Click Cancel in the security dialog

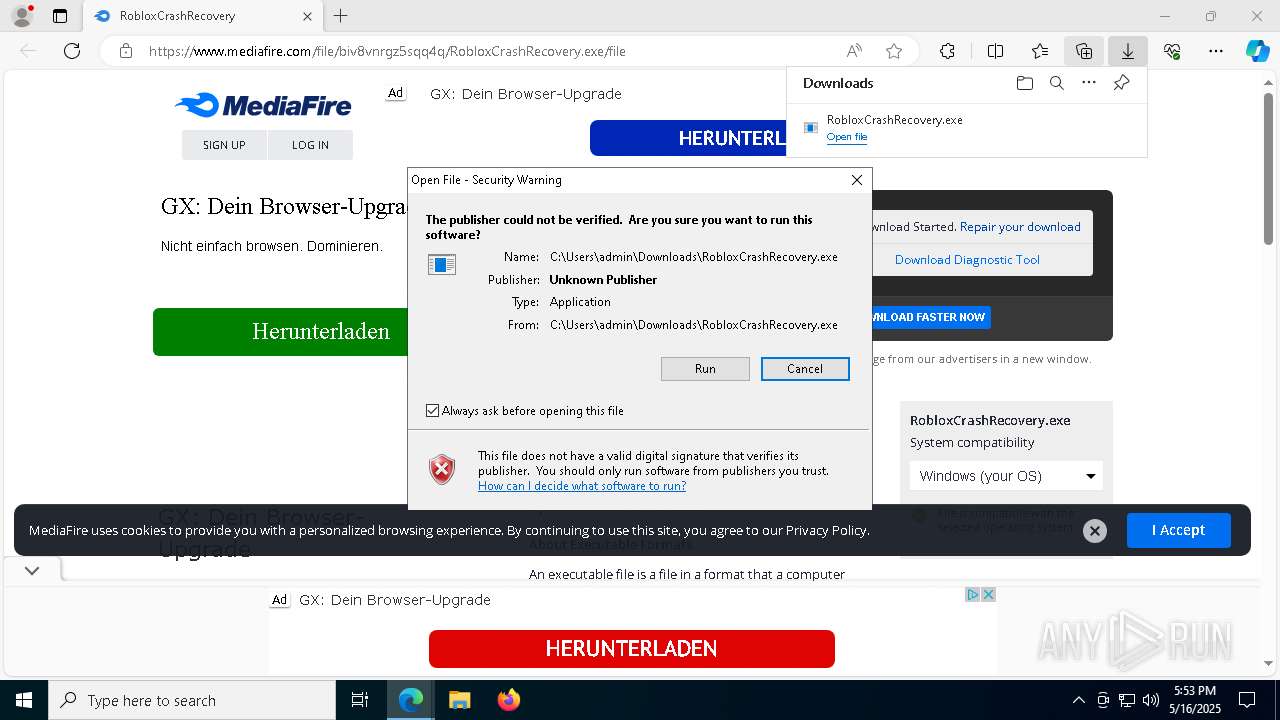(805, 369)
